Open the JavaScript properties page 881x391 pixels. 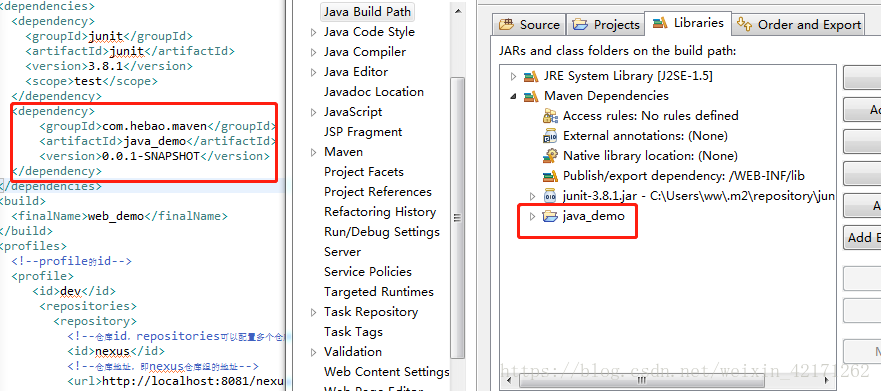coord(353,112)
